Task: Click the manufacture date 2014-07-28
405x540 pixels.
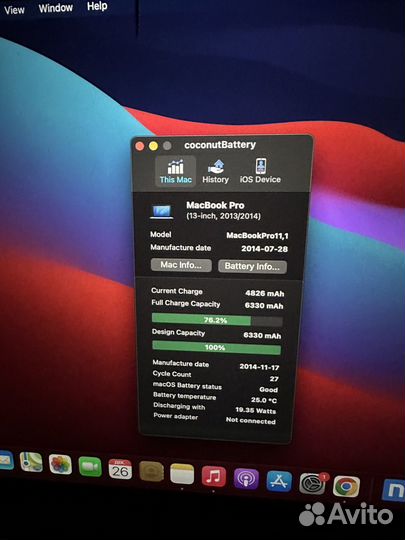Action: (264, 249)
